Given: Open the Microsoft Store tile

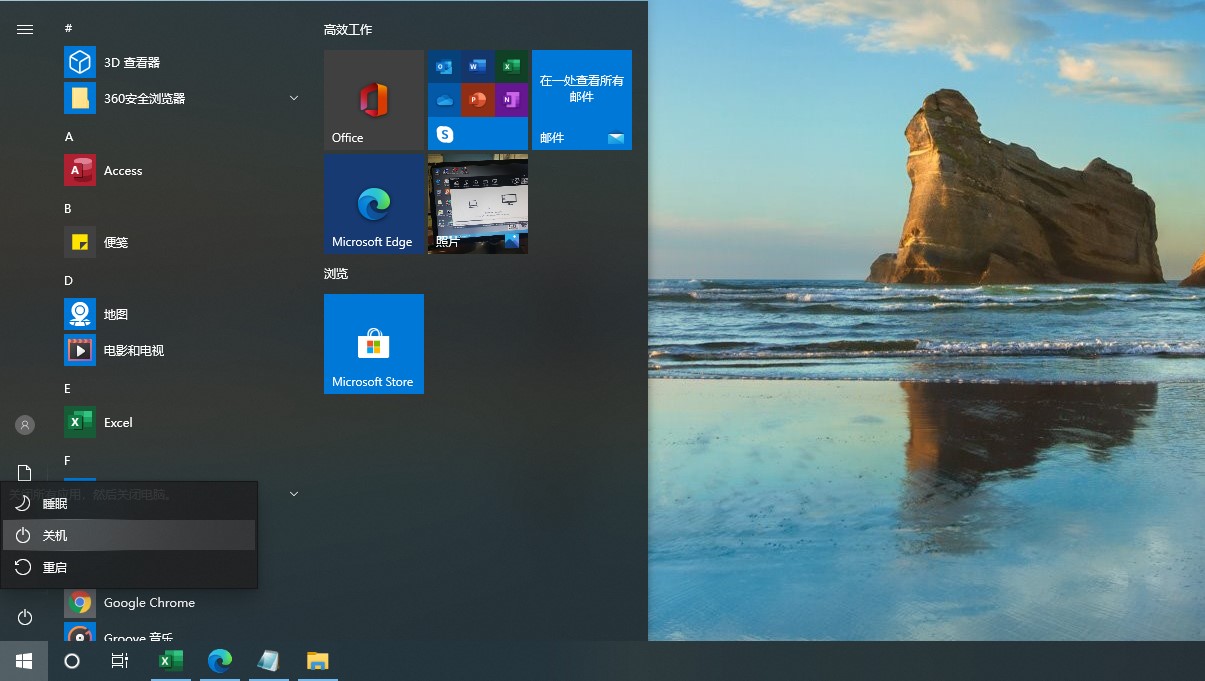Looking at the screenshot, I should pos(374,344).
